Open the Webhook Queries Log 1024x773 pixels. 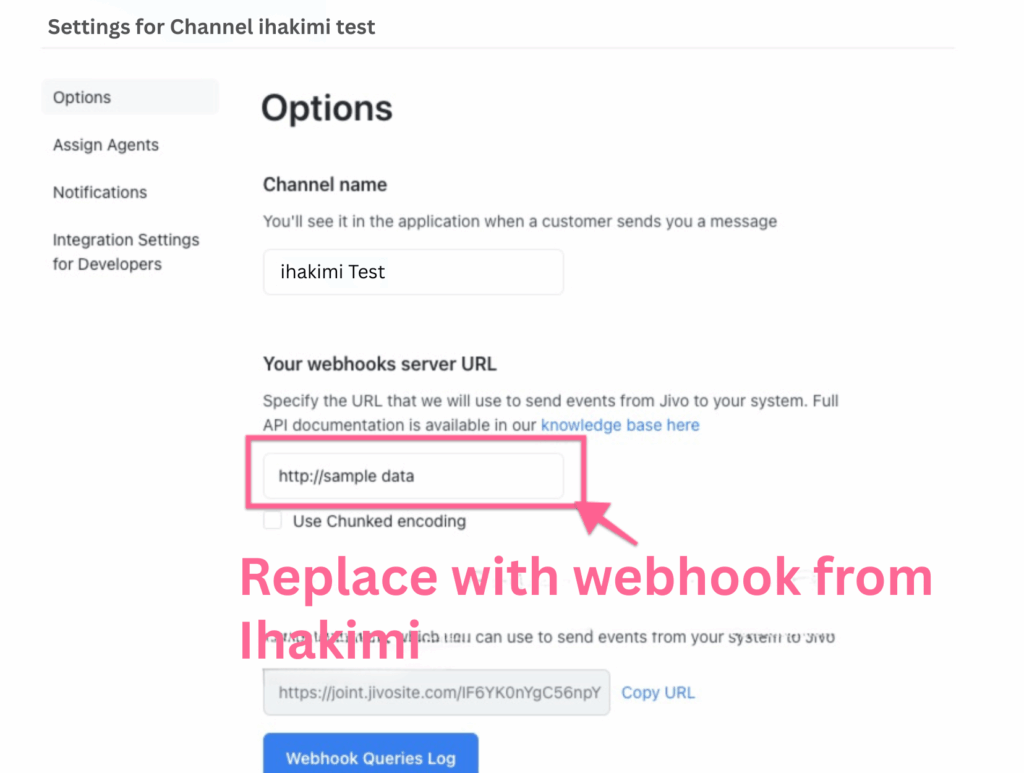370,757
